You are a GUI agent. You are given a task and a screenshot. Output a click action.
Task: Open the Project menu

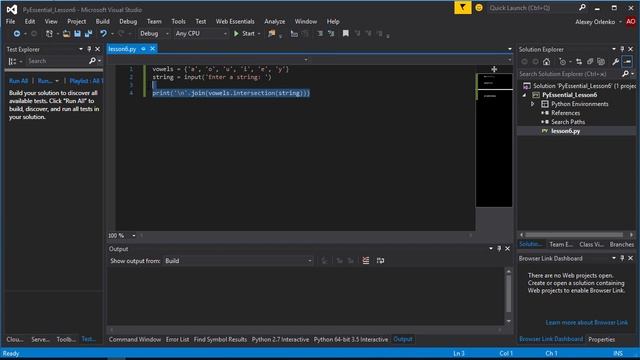(x=77, y=21)
